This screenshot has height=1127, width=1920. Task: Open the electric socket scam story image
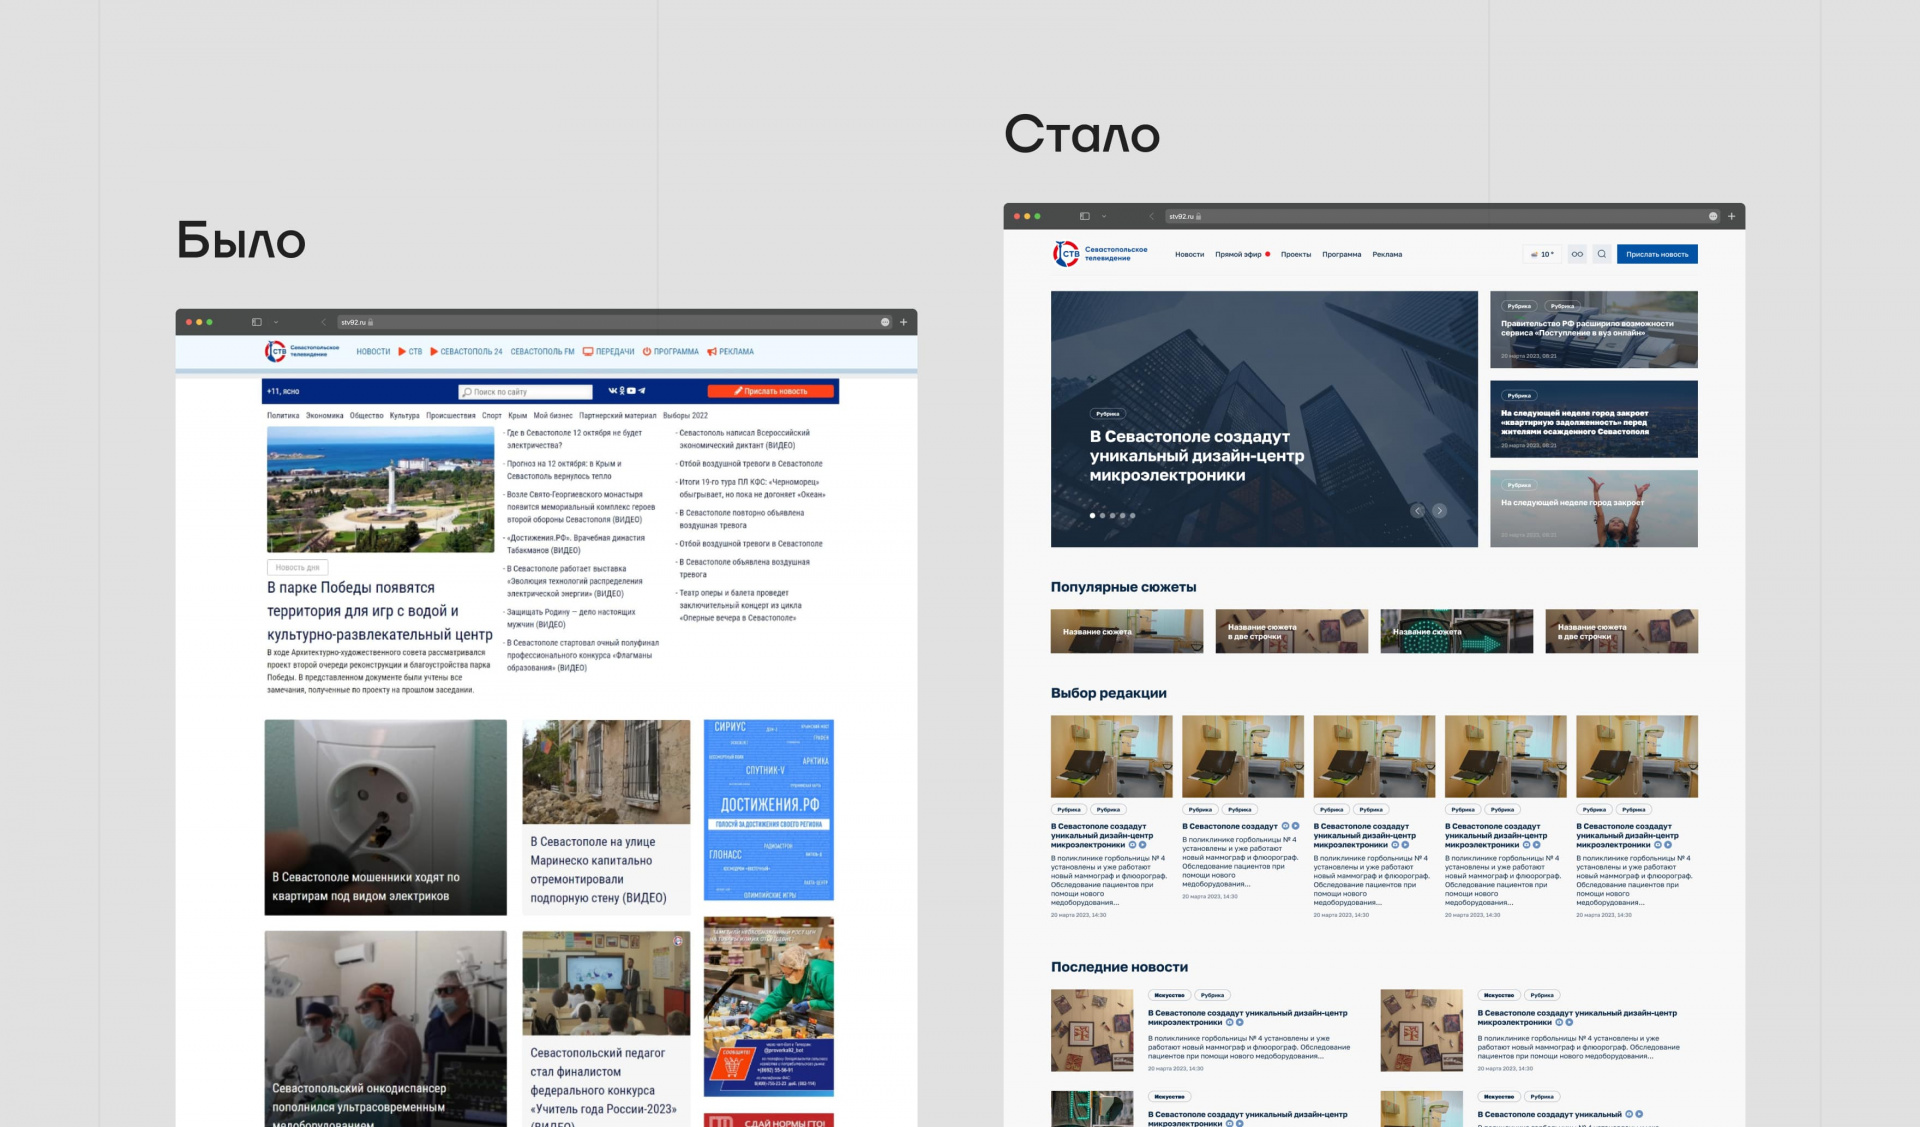pyautogui.click(x=385, y=817)
